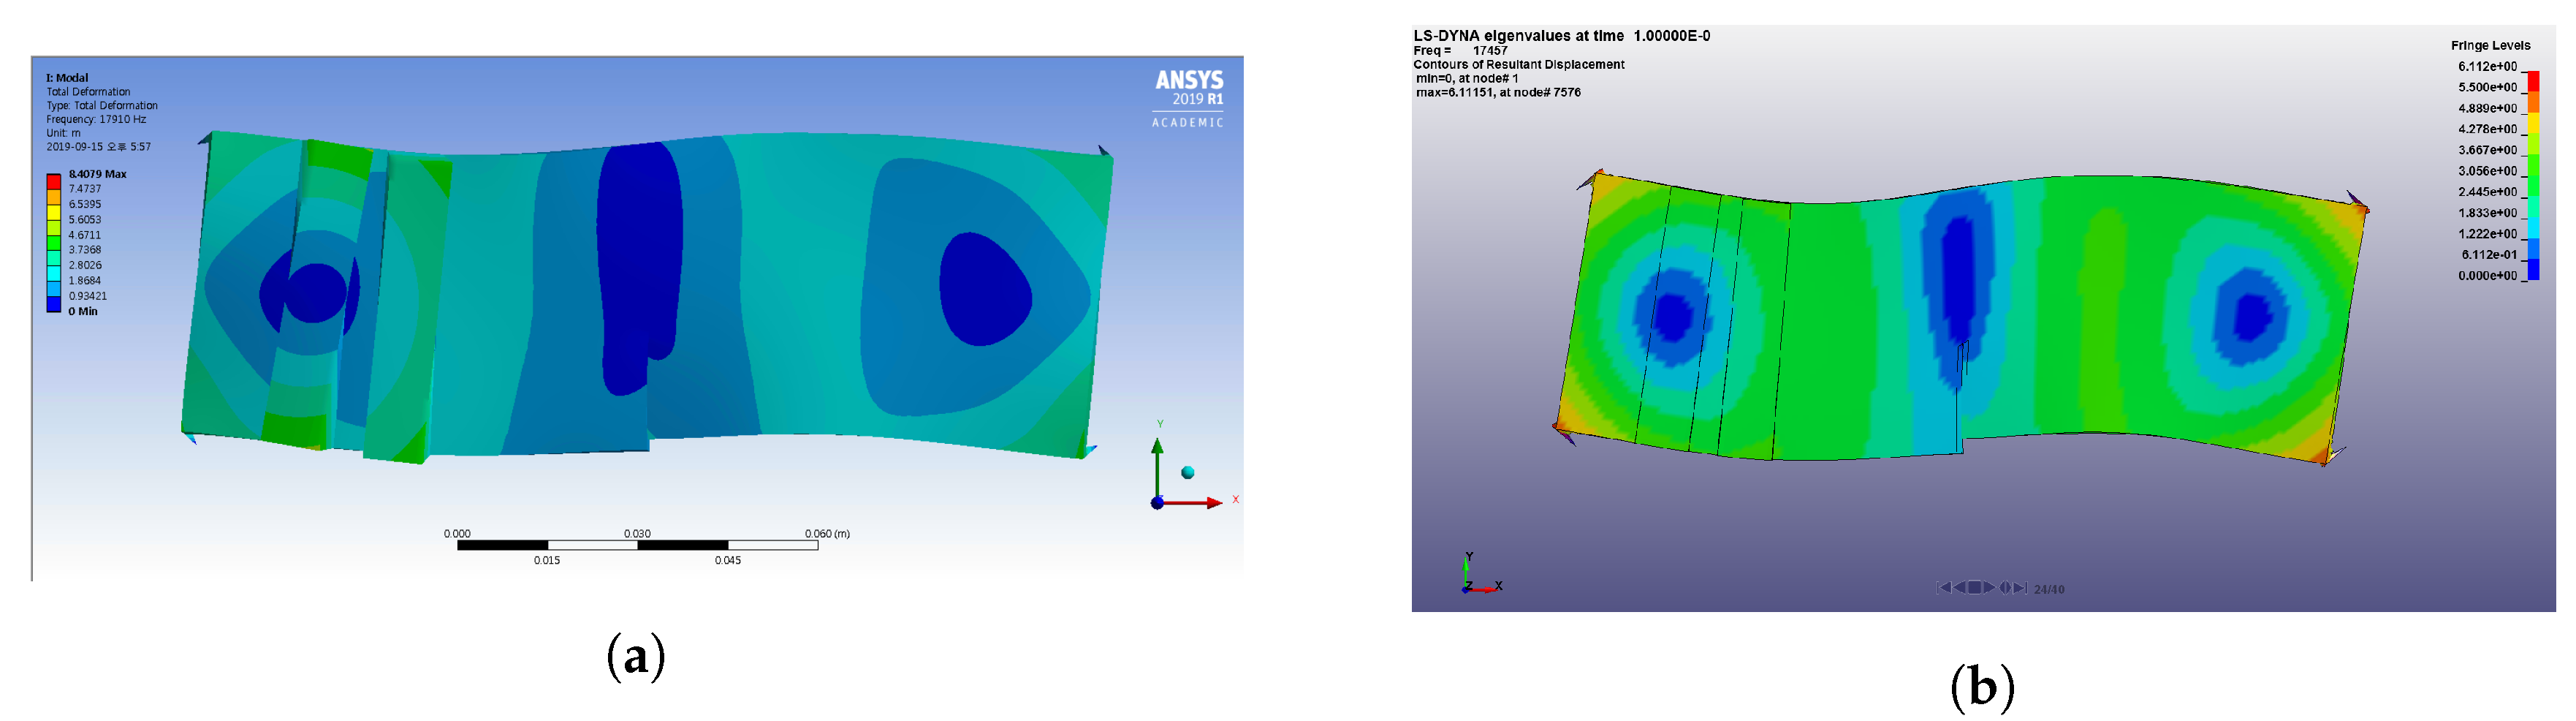Click the '6.112e-01' fringe level value
The width and height of the screenshot is (2576, 721).
(2489, 255)
